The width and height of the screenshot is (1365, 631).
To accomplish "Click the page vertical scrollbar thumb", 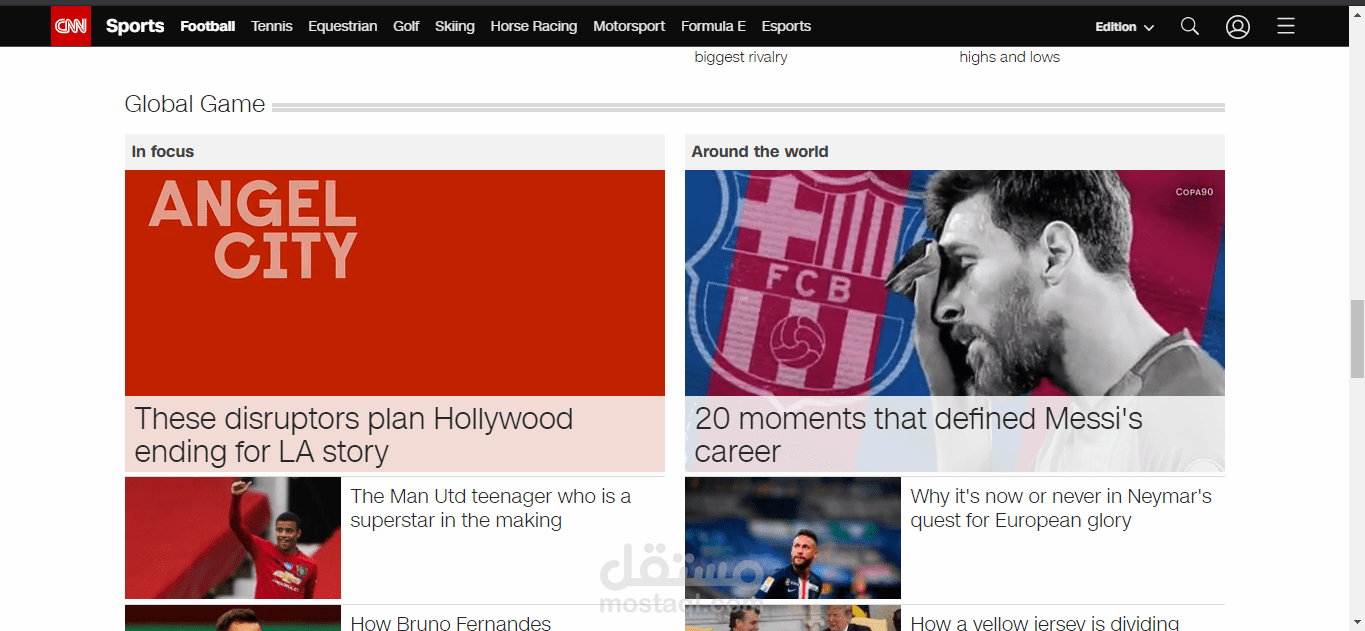I will pyautogui.click(x=1357, y=338).
